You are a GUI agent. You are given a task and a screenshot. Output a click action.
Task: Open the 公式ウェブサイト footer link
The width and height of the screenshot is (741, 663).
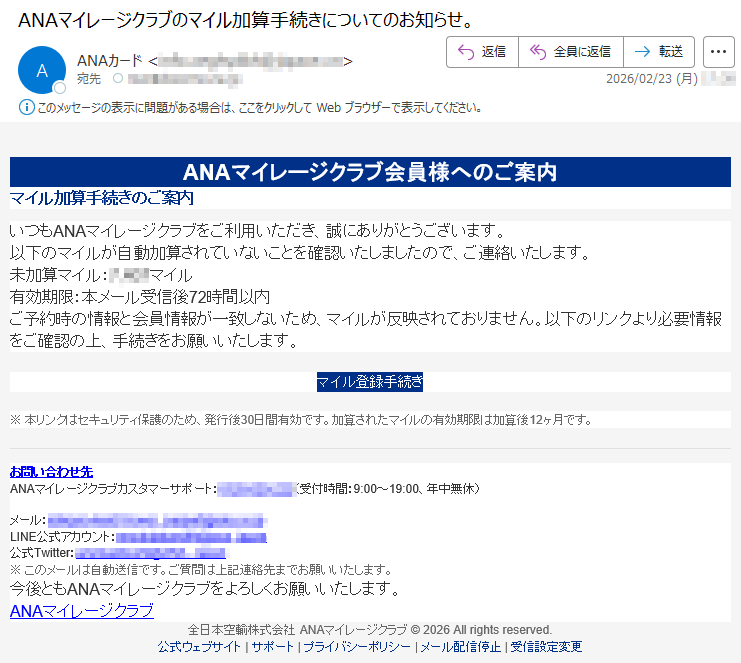(x=199, y=646)
